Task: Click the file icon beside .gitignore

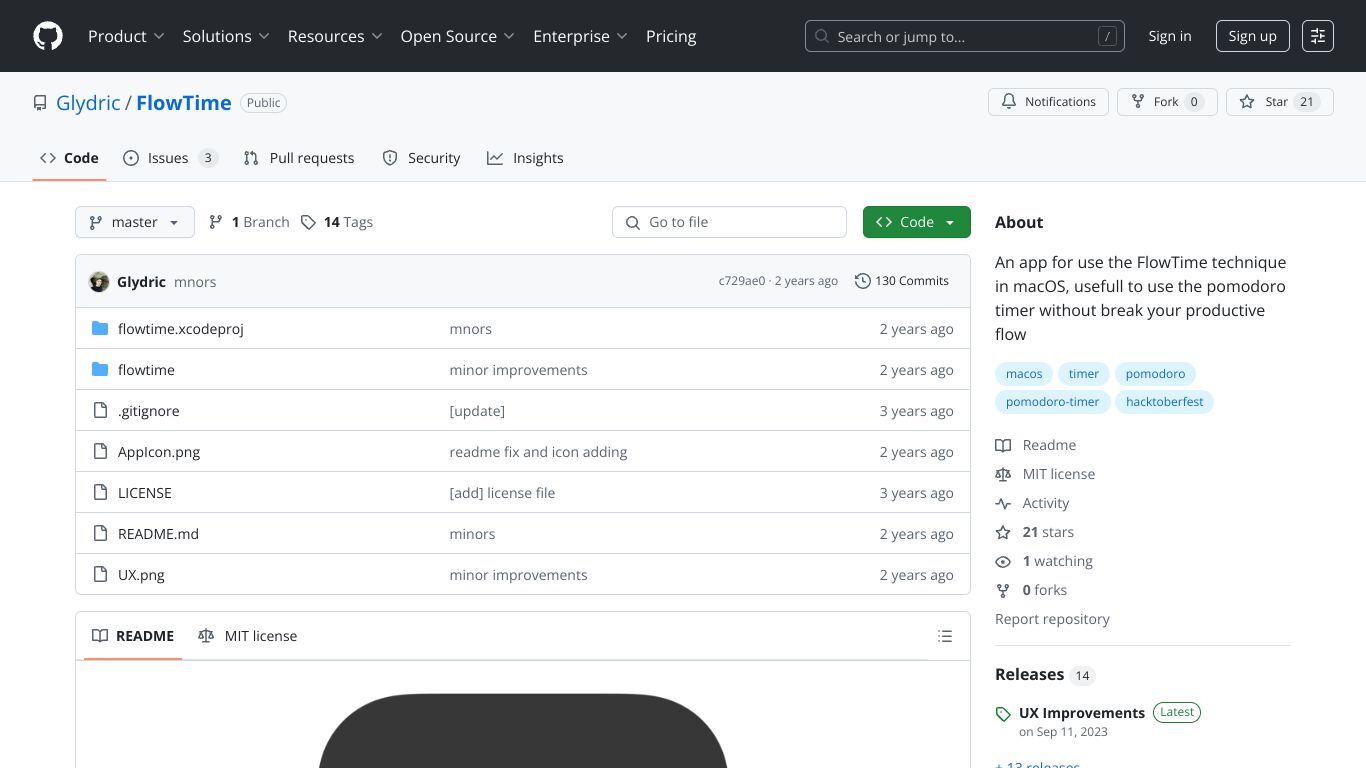Action: pyautogui.click(x=100, y=411)
